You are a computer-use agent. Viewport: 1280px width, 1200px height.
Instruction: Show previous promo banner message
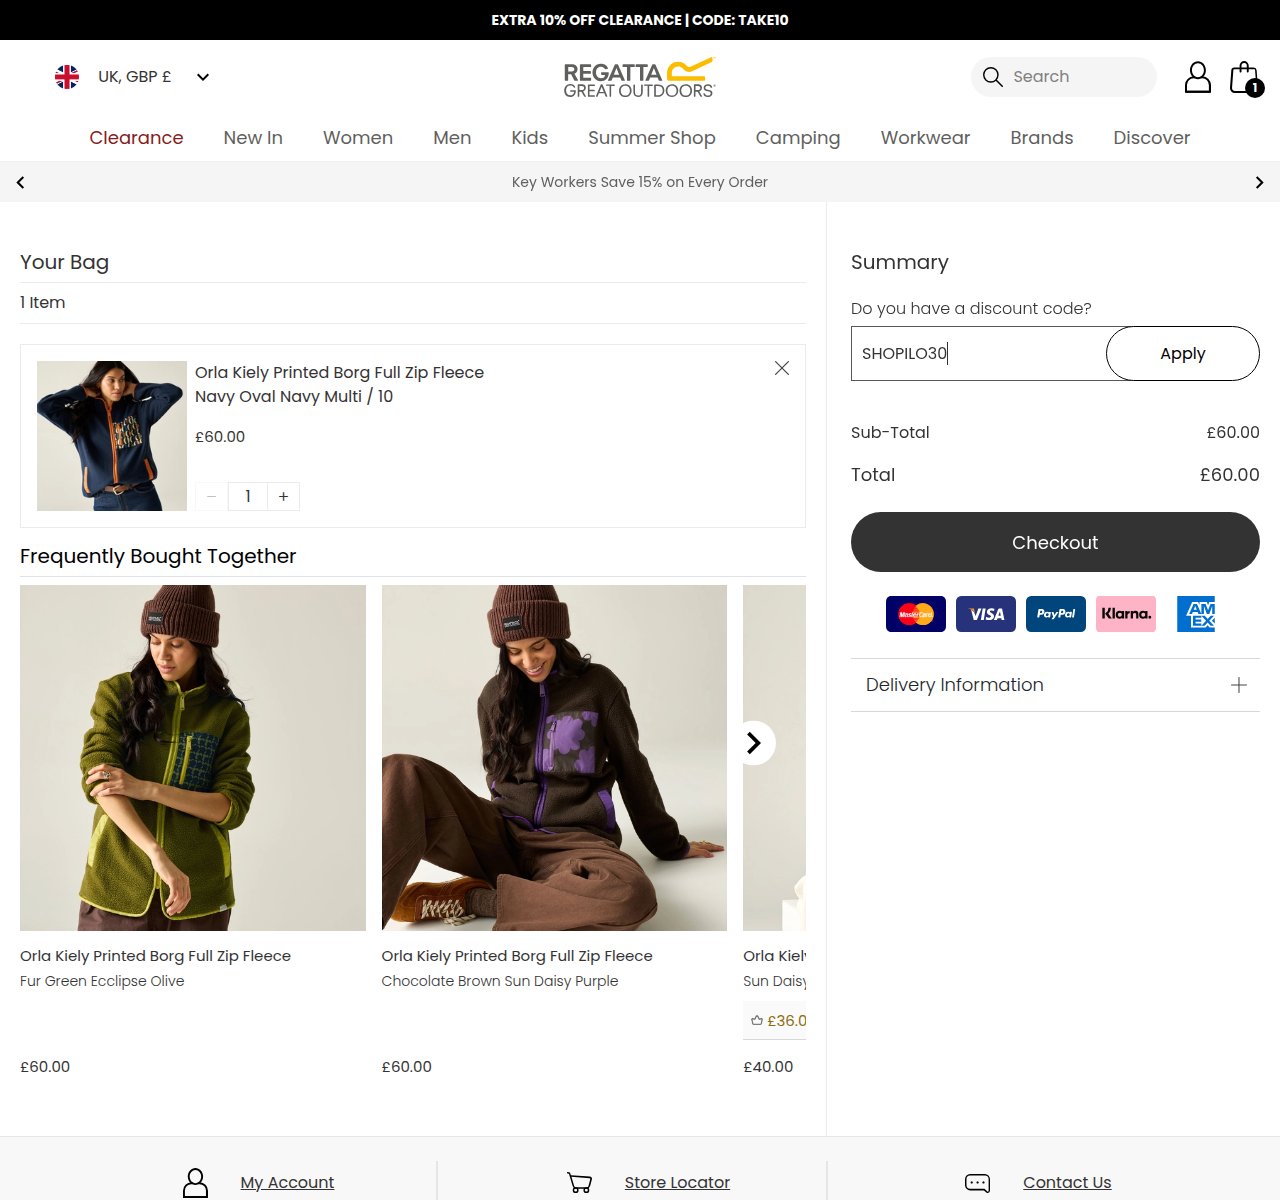coord(20,182)
